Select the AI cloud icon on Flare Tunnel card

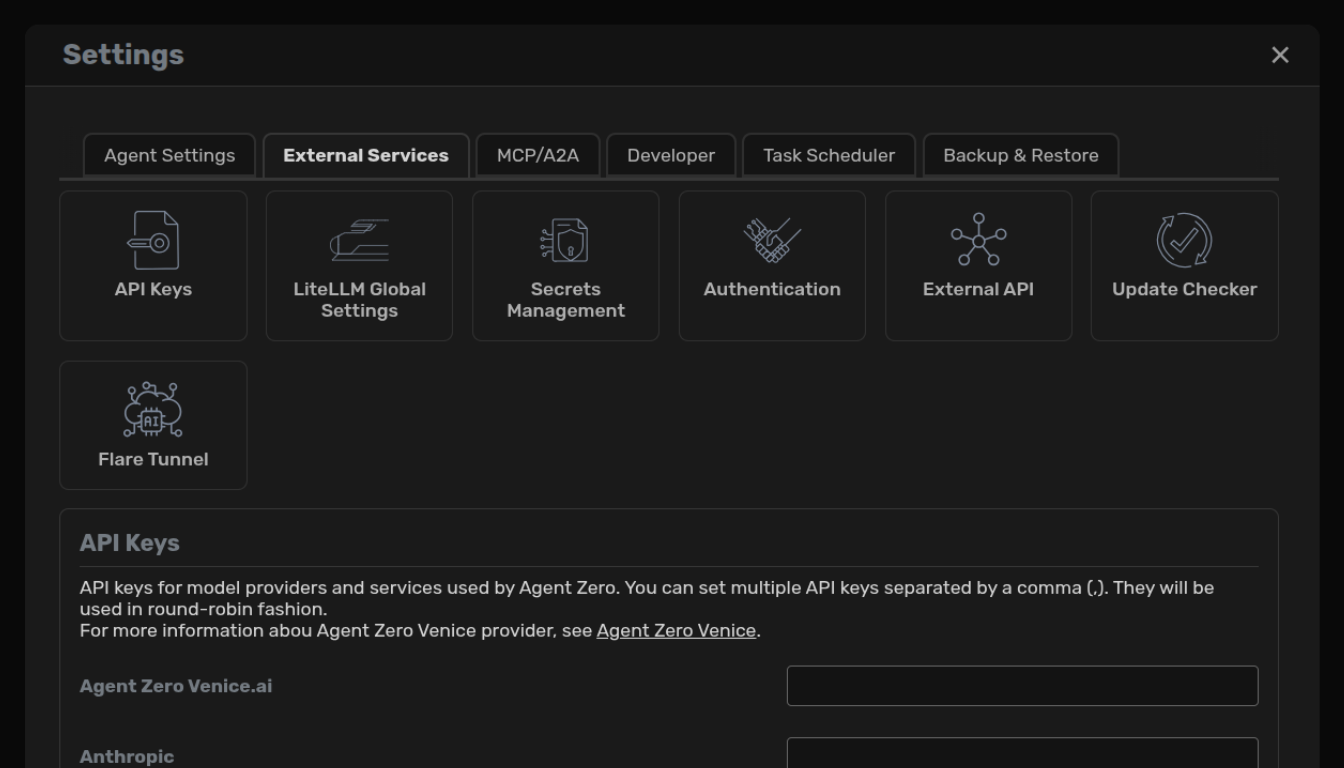(x=153, y=410)
